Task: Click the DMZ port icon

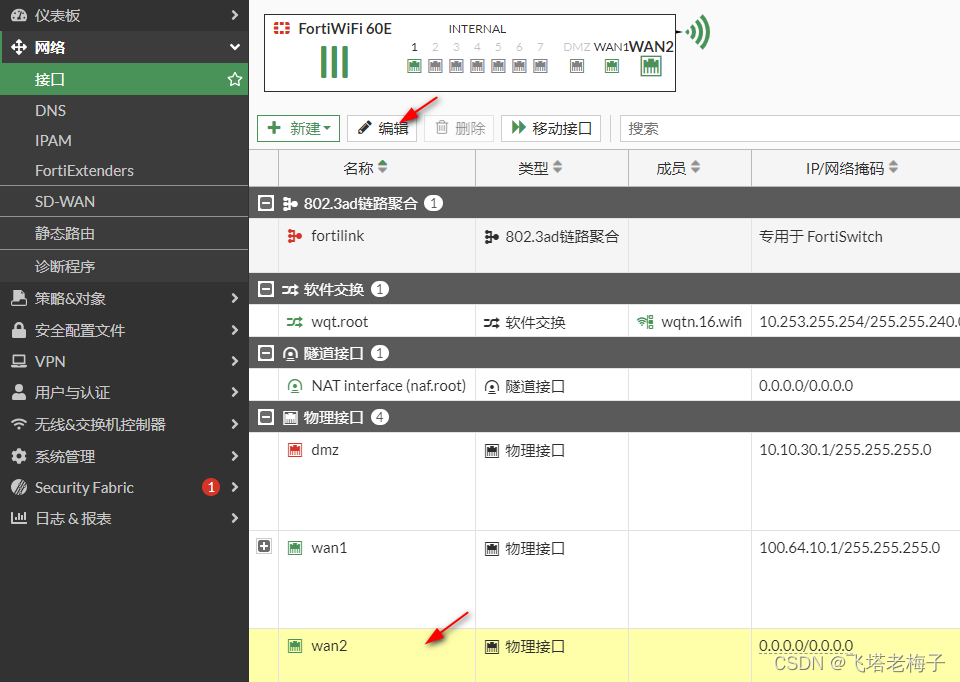Action: point(577,66)
